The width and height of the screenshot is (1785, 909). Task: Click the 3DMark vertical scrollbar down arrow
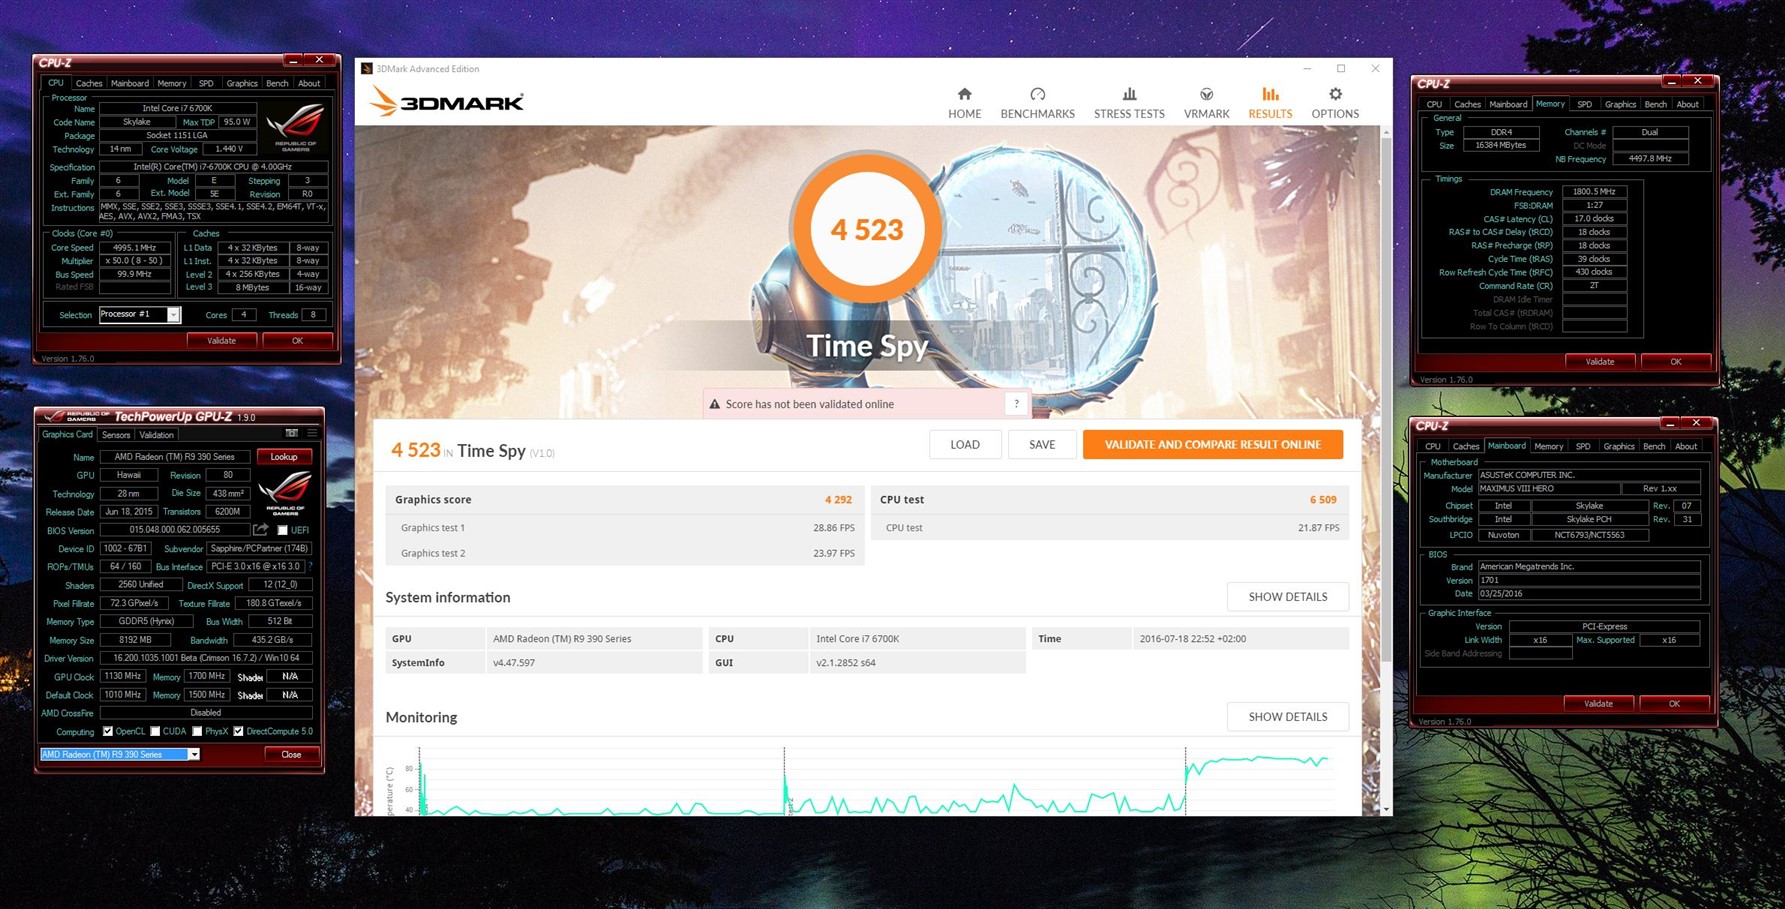pos(1385,809)
